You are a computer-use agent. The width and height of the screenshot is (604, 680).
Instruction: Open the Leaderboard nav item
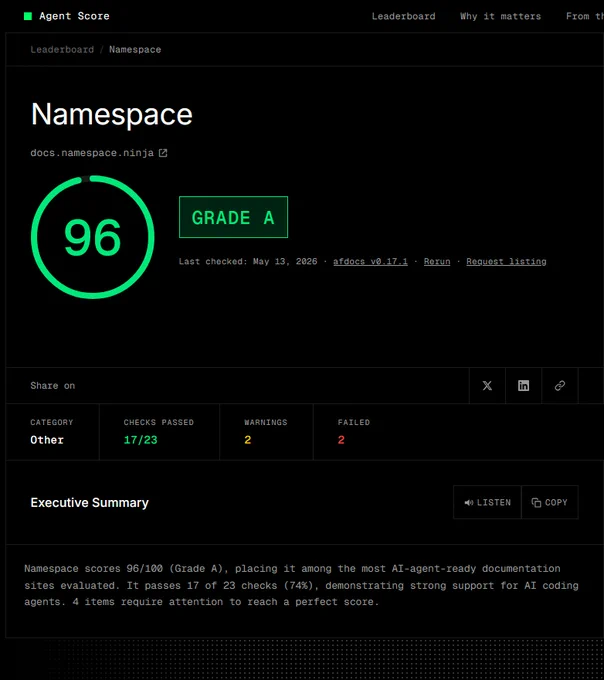click(x=403, y=16)
